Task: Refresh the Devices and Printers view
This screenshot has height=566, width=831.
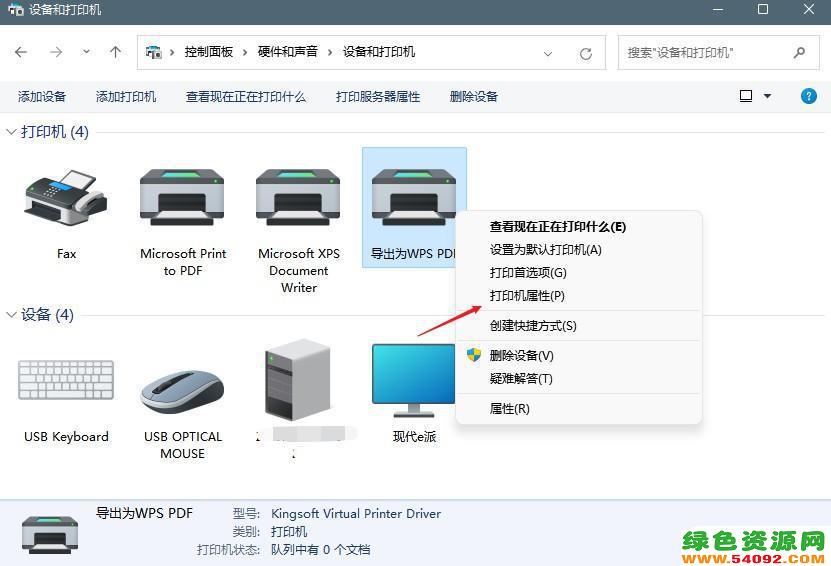Action: [586, 54]
